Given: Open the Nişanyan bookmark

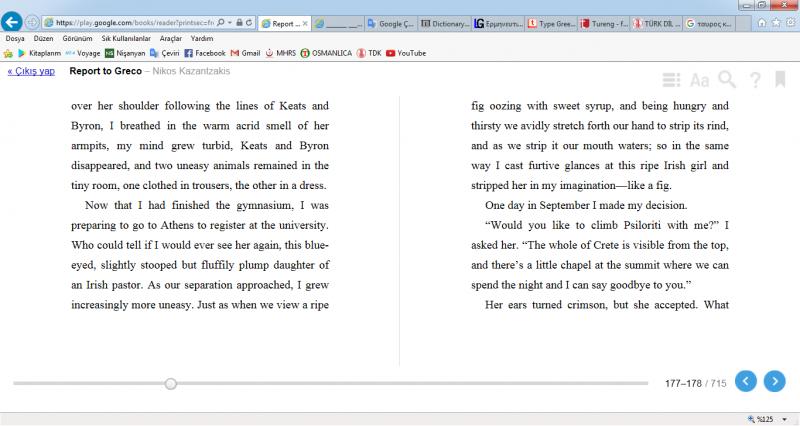Looking at the screenshot, I should [x=125, y=53].
